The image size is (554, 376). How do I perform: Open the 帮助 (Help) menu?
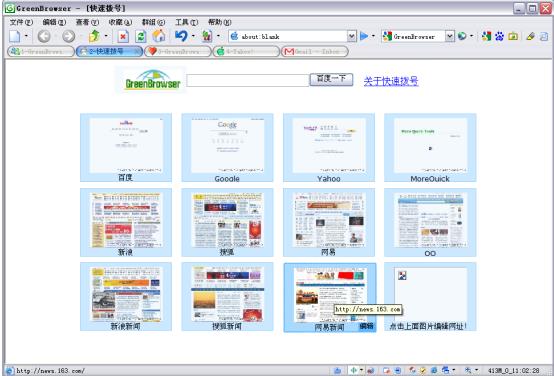tap(219, 22)
